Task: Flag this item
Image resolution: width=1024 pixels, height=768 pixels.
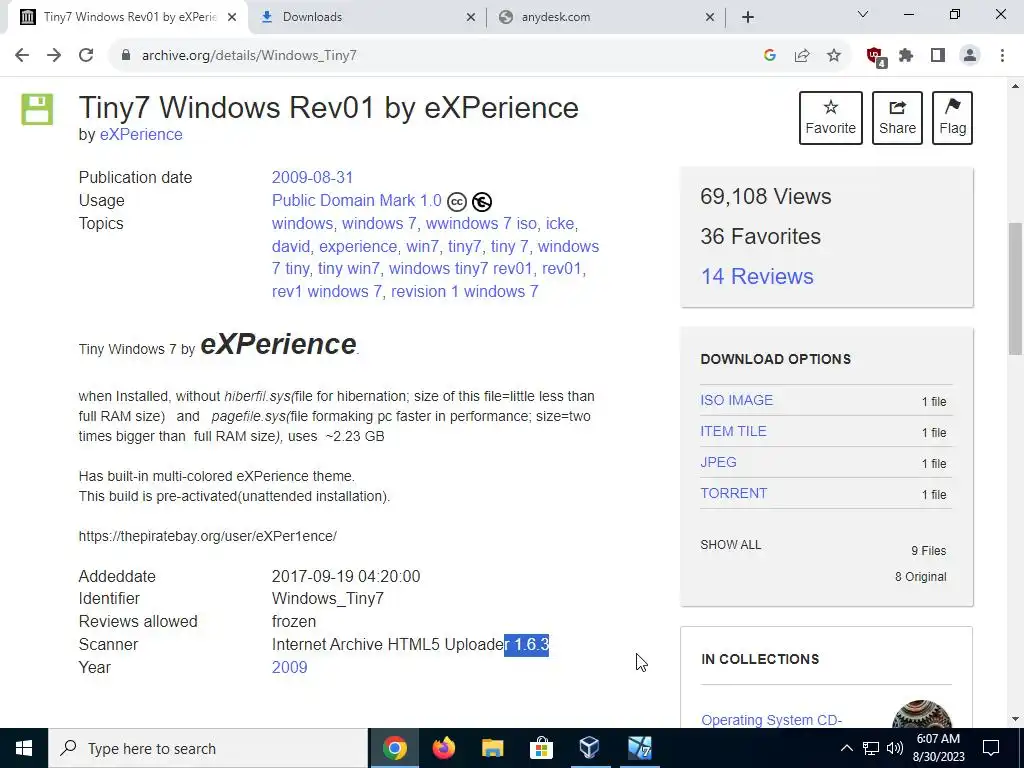Action: (952, 118)
